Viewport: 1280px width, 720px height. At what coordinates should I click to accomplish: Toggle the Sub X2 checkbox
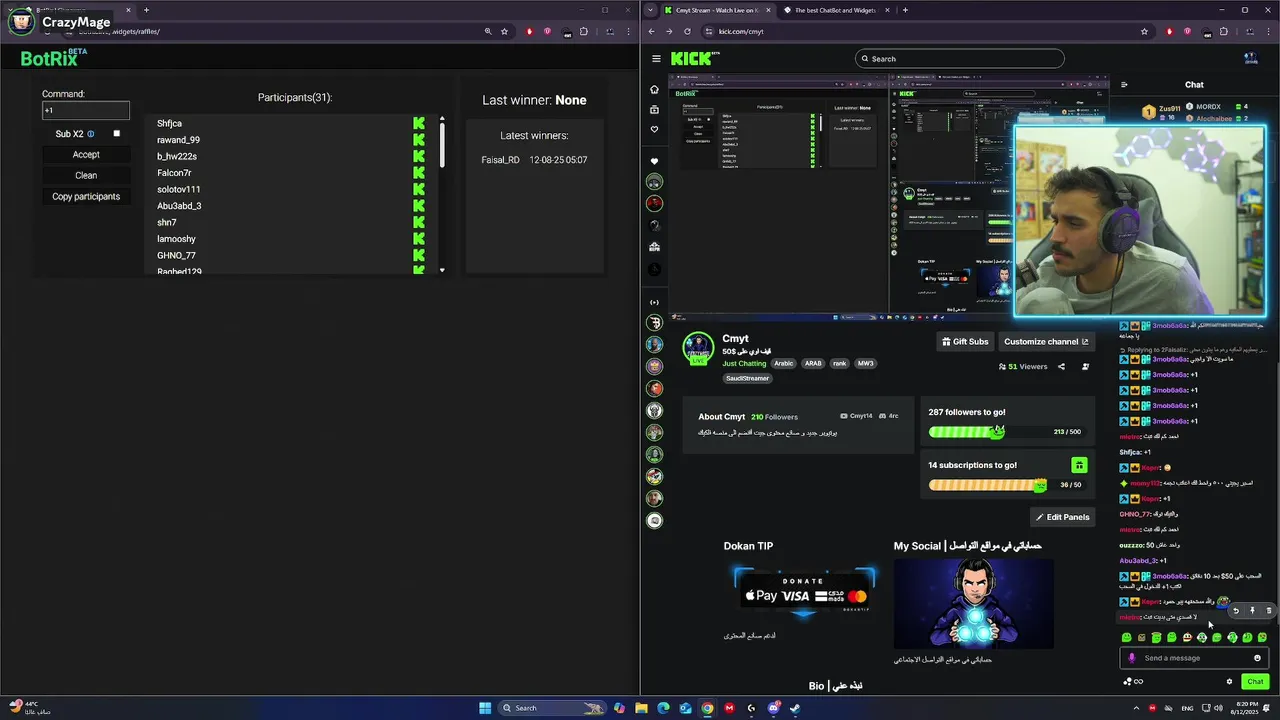point(116,133)
